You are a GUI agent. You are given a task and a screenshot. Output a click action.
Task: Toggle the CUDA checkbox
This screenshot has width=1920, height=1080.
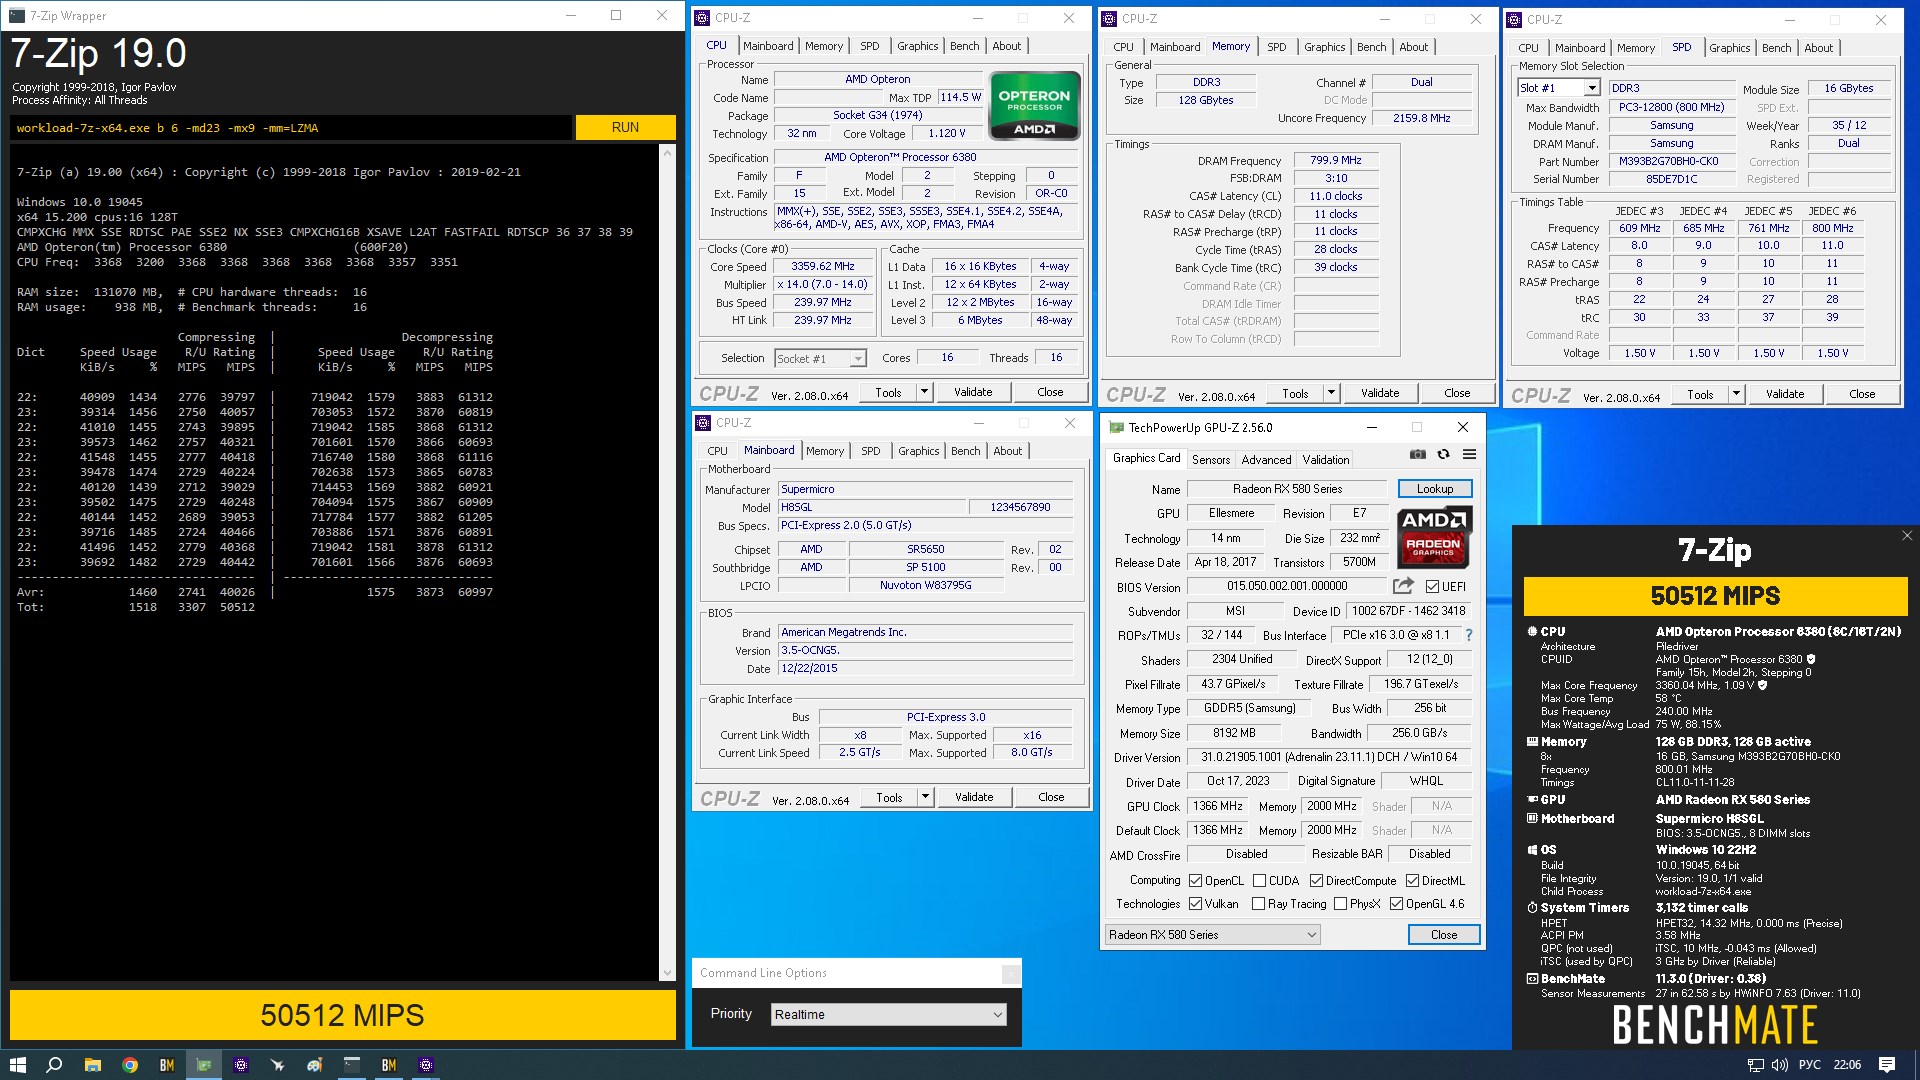(x=1258, y=881)
